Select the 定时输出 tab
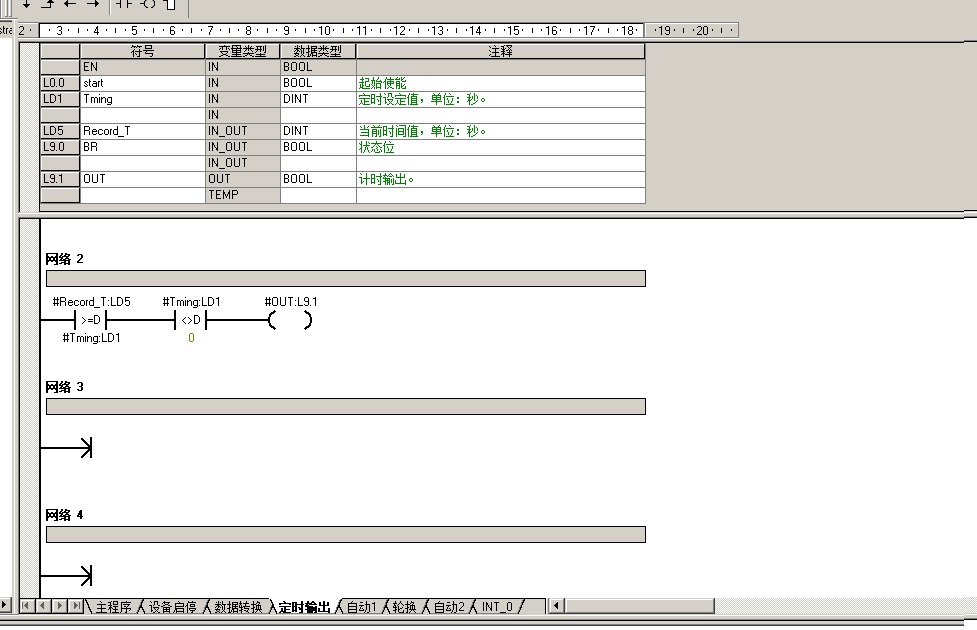977x630 pixels. click(304, 606)
